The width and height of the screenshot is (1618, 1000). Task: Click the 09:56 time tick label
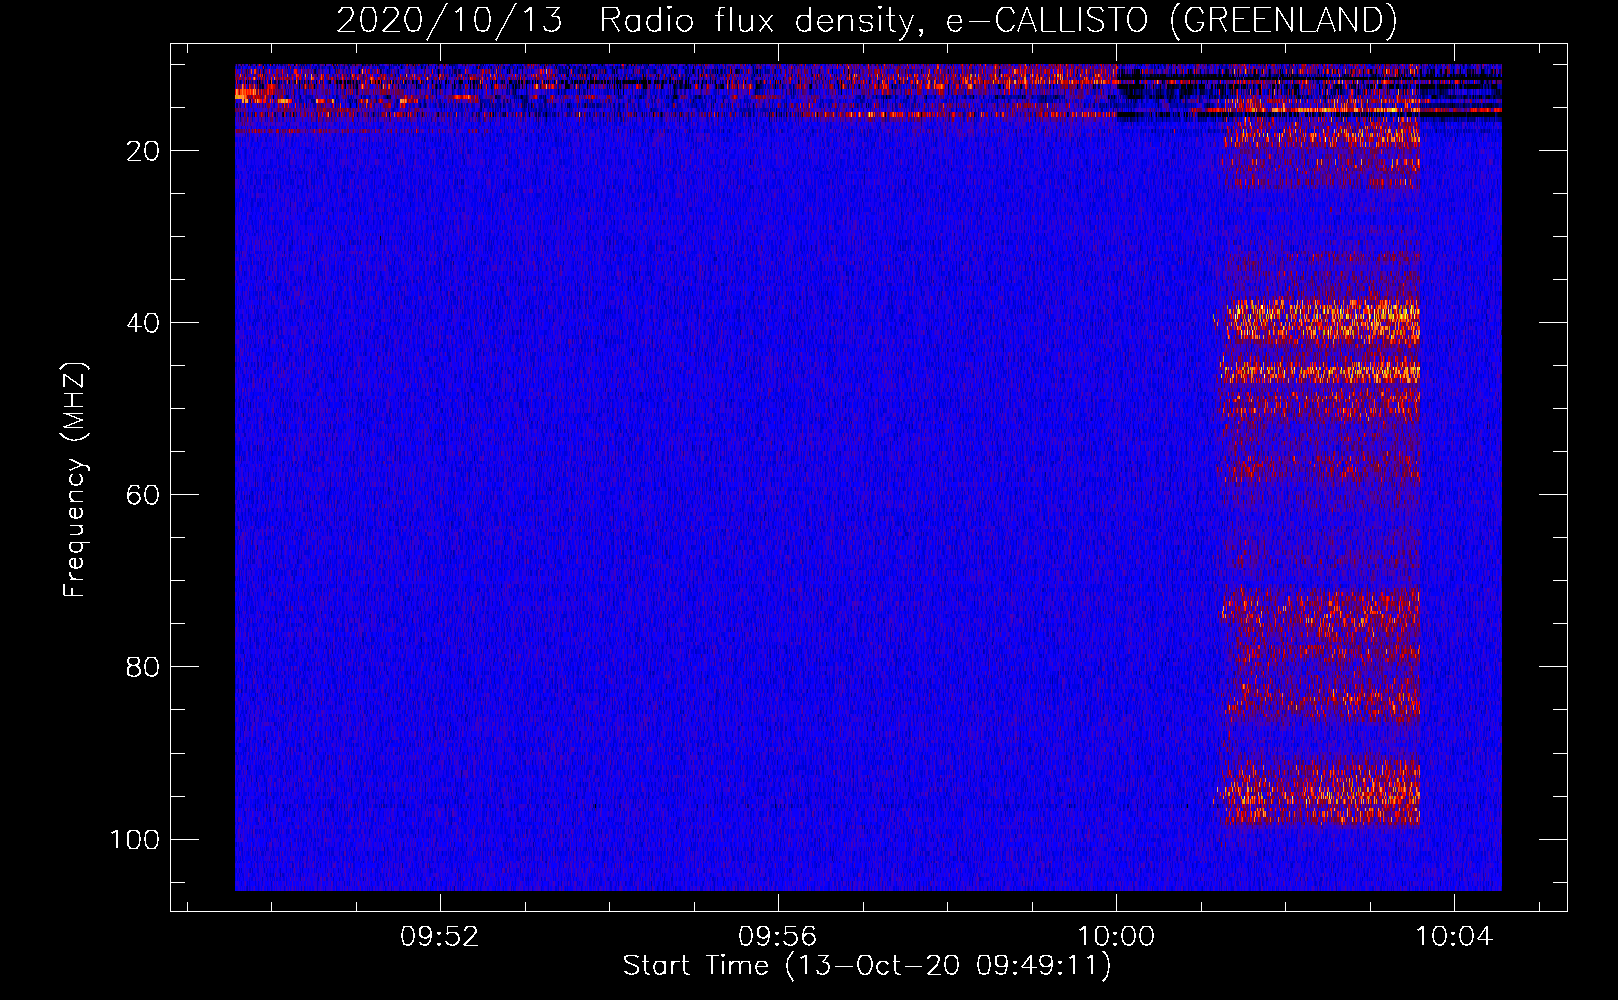pyautogui.click(x=777, y=937)
